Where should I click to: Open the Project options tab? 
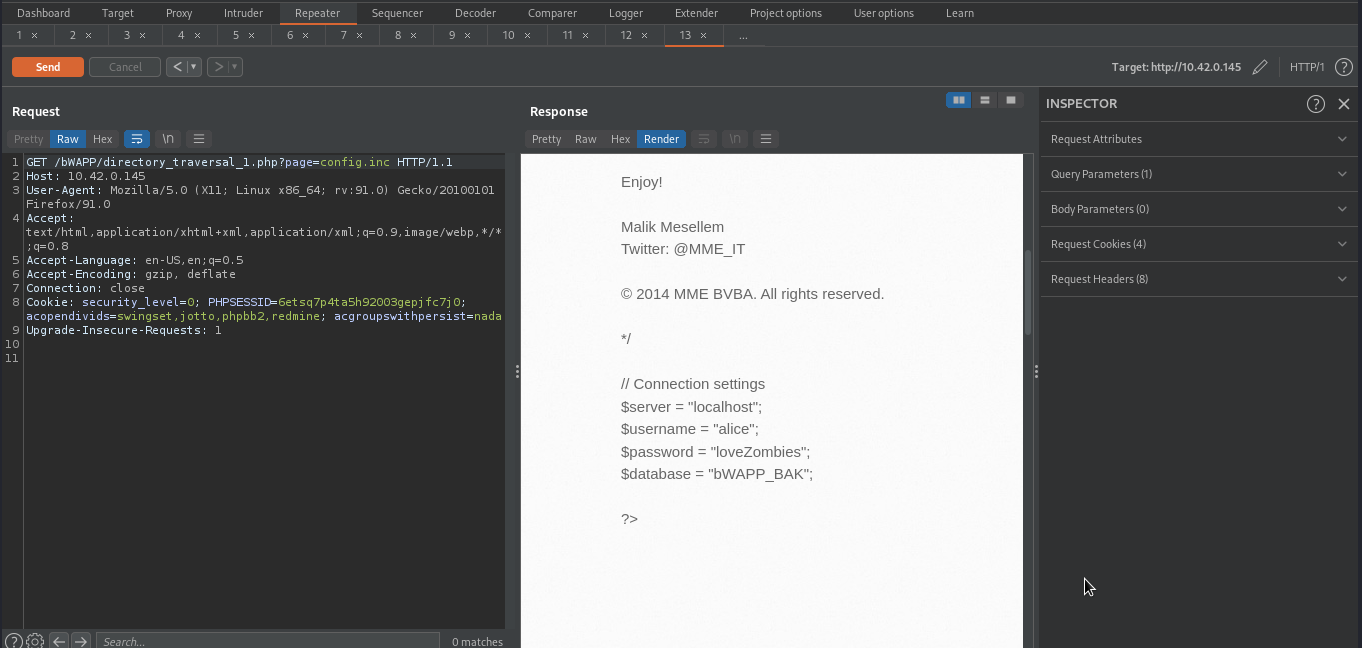point(786,13)
